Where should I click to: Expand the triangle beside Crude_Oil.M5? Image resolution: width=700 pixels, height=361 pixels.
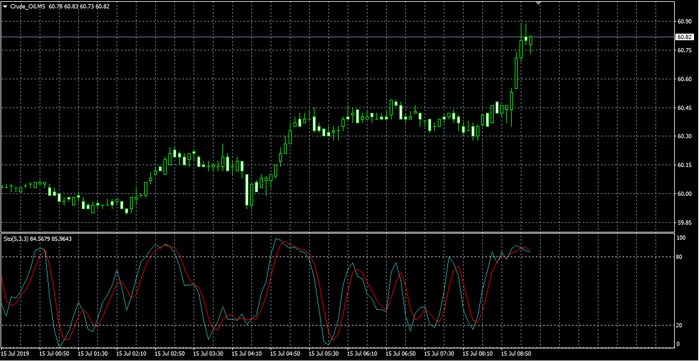click(5, 7)
